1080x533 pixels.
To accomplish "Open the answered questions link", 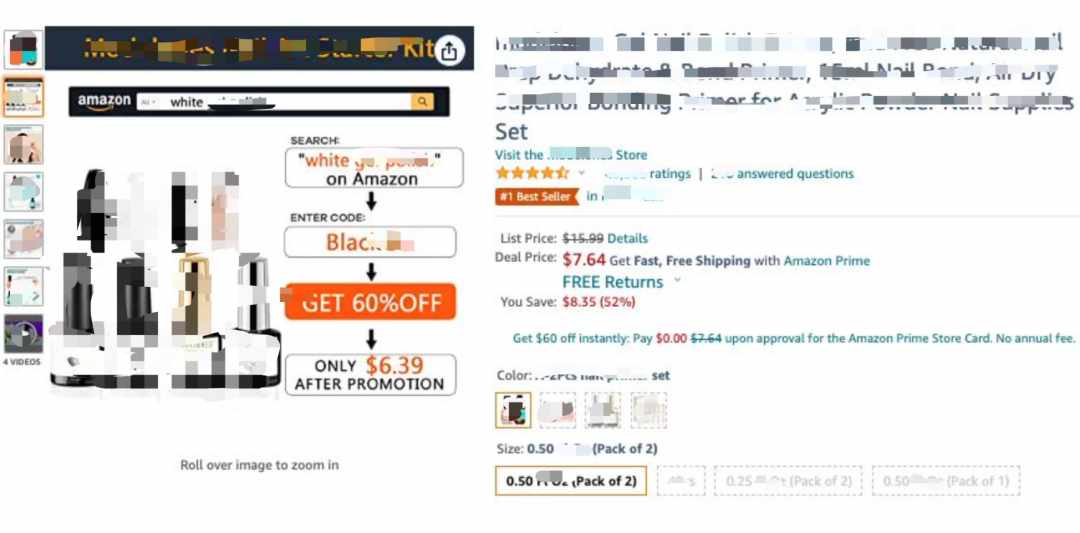I will (782, 174).
